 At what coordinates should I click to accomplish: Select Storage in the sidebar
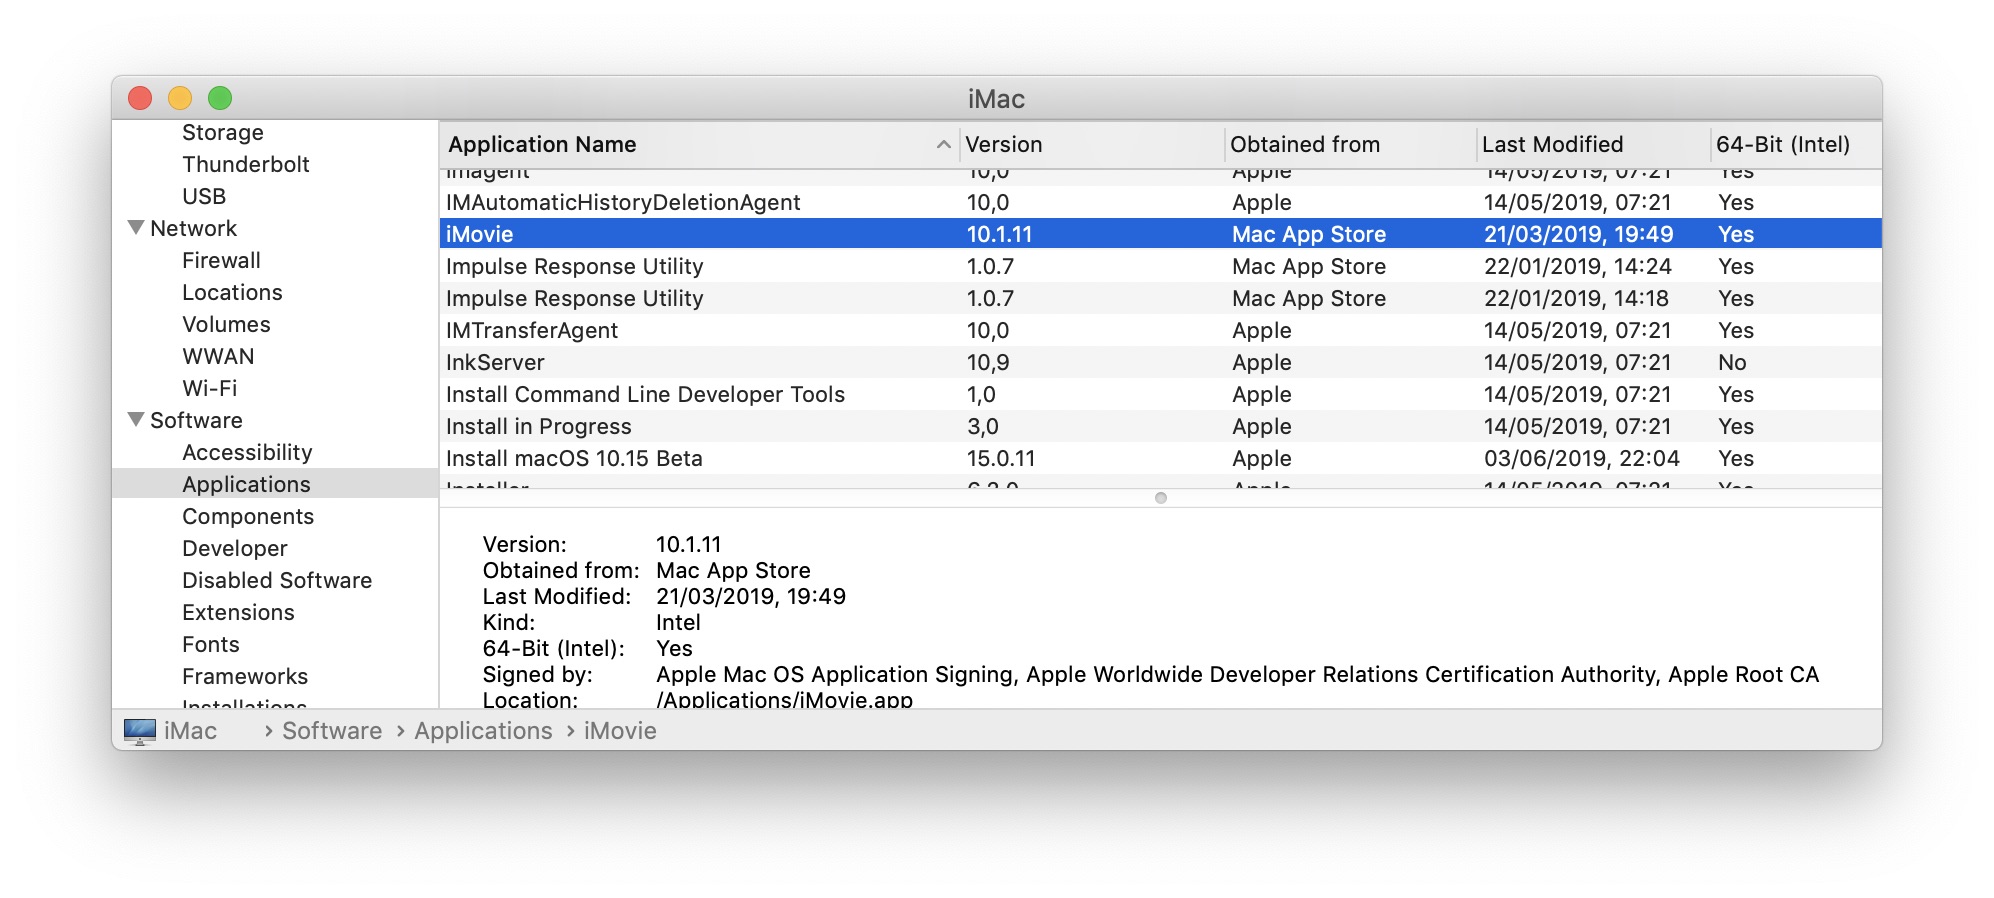tap(223, 132)
